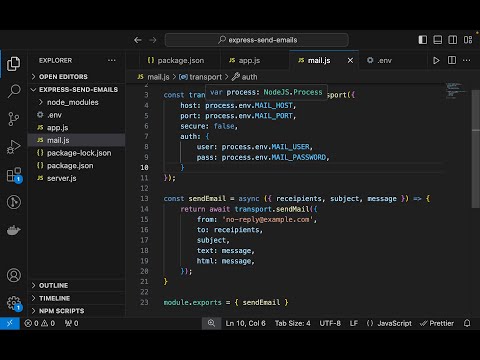
Task: Open notifications bell in status bar
Action: (x=467, y=323)
